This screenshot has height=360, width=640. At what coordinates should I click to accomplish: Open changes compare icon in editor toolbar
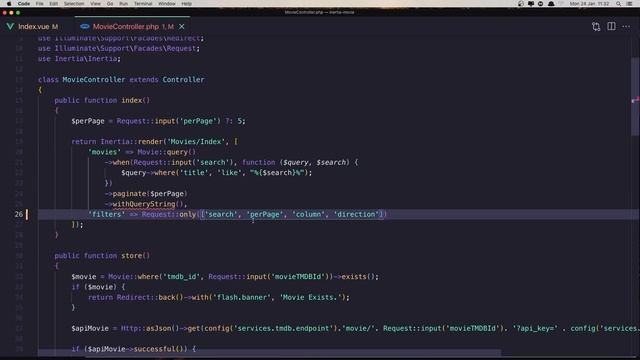tap(596, 27)
